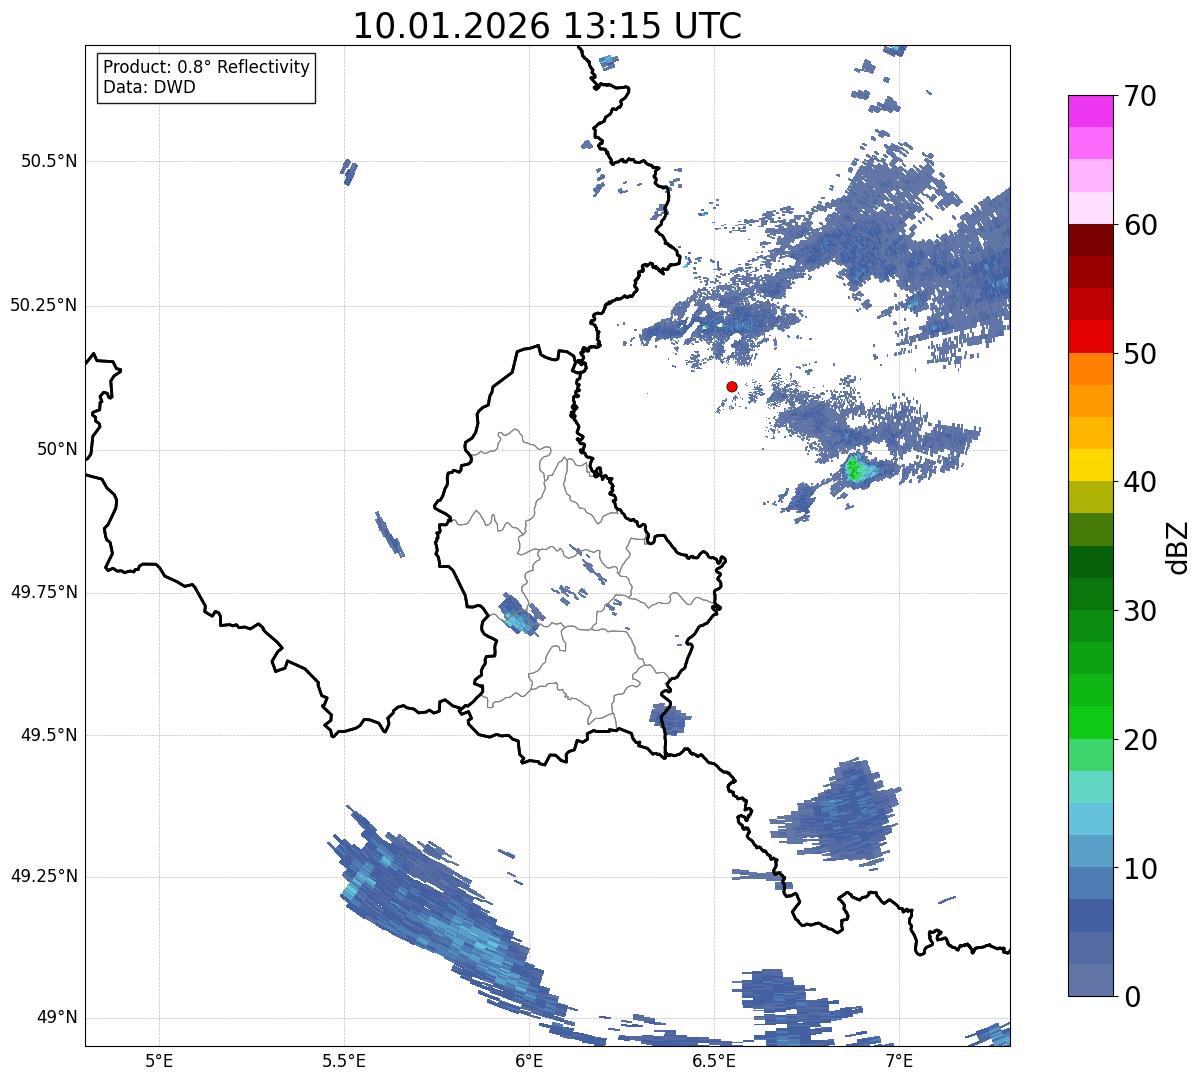Click the 49.25°N latitude label
The height and width of the screenshot is (1081, 1202).
tap(43, 876)
